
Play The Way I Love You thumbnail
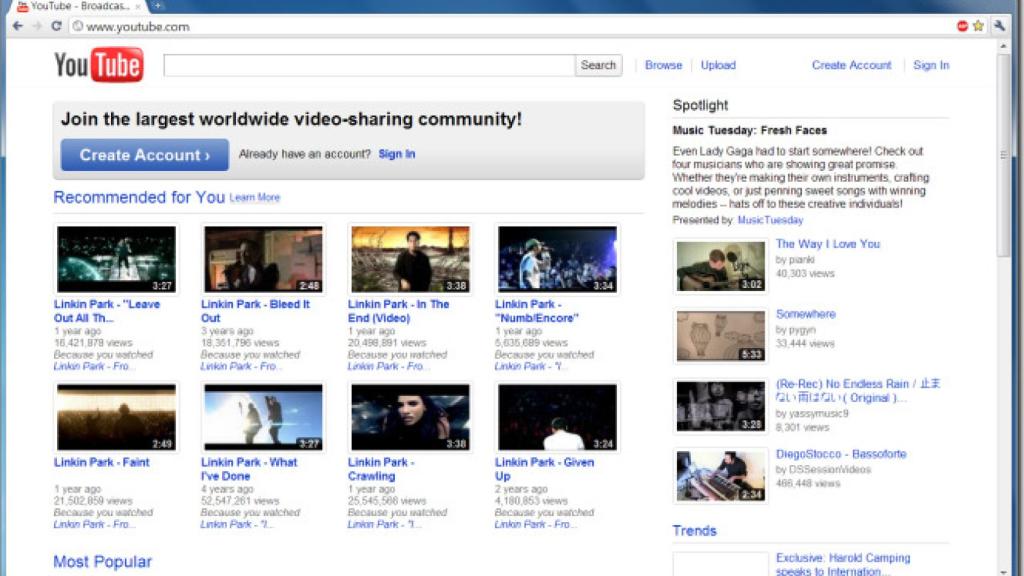721,266
